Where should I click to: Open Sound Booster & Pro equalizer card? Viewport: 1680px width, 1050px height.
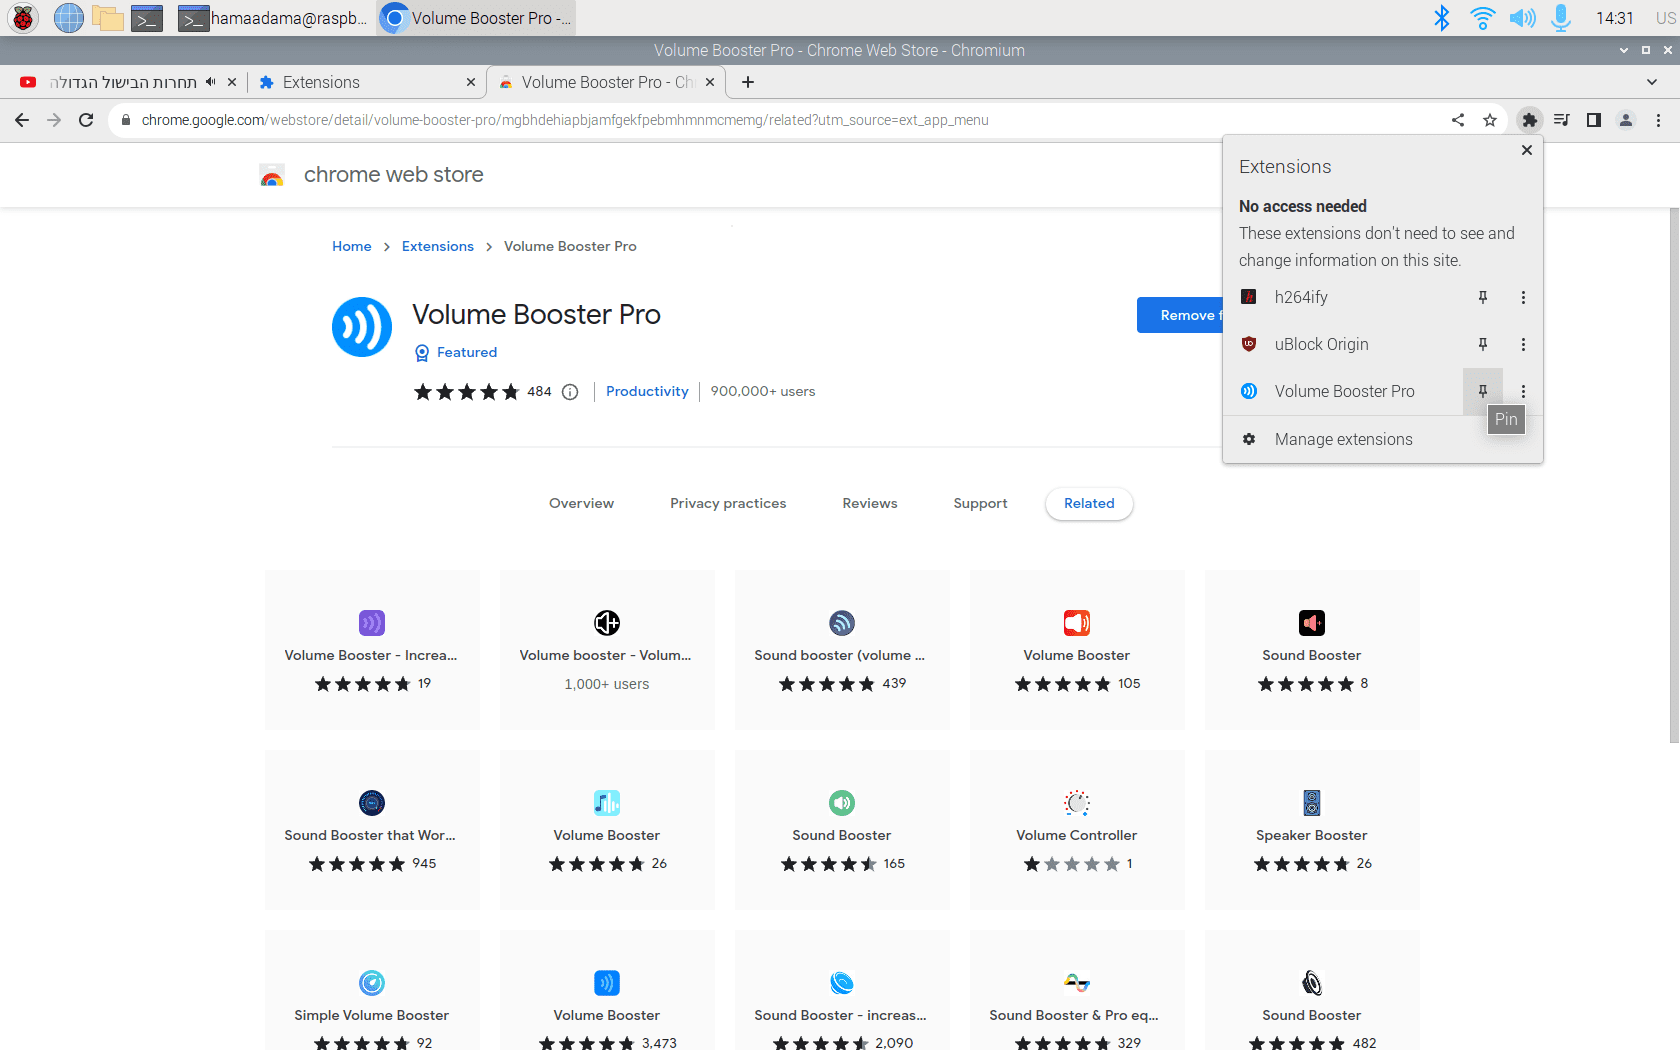coord(1077,990)
